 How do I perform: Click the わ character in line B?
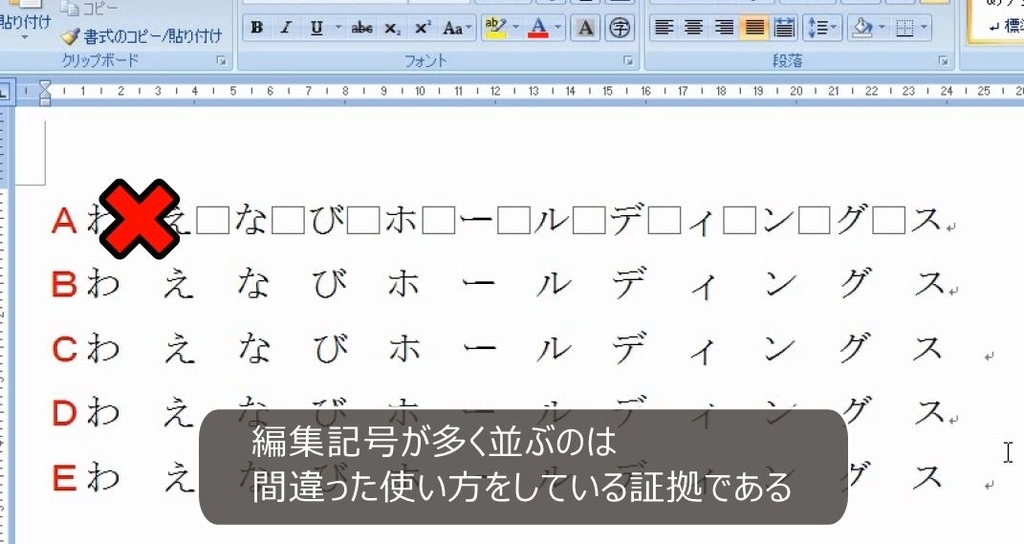[x=103, y=284]
